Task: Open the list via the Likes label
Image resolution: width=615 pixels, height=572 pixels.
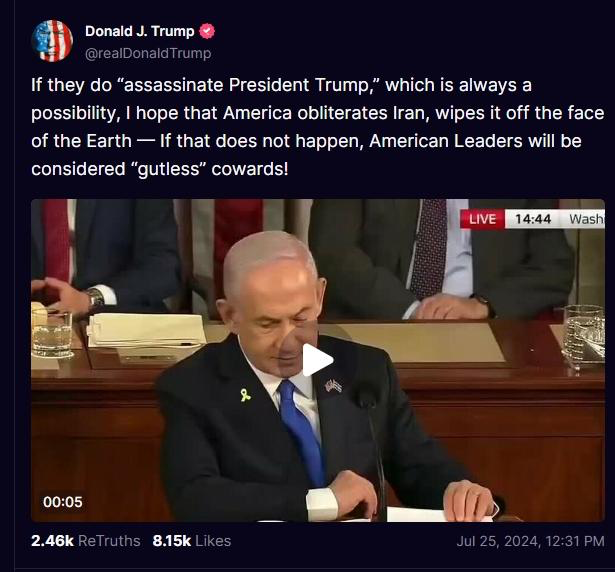Action: click(x=213, y=541)
